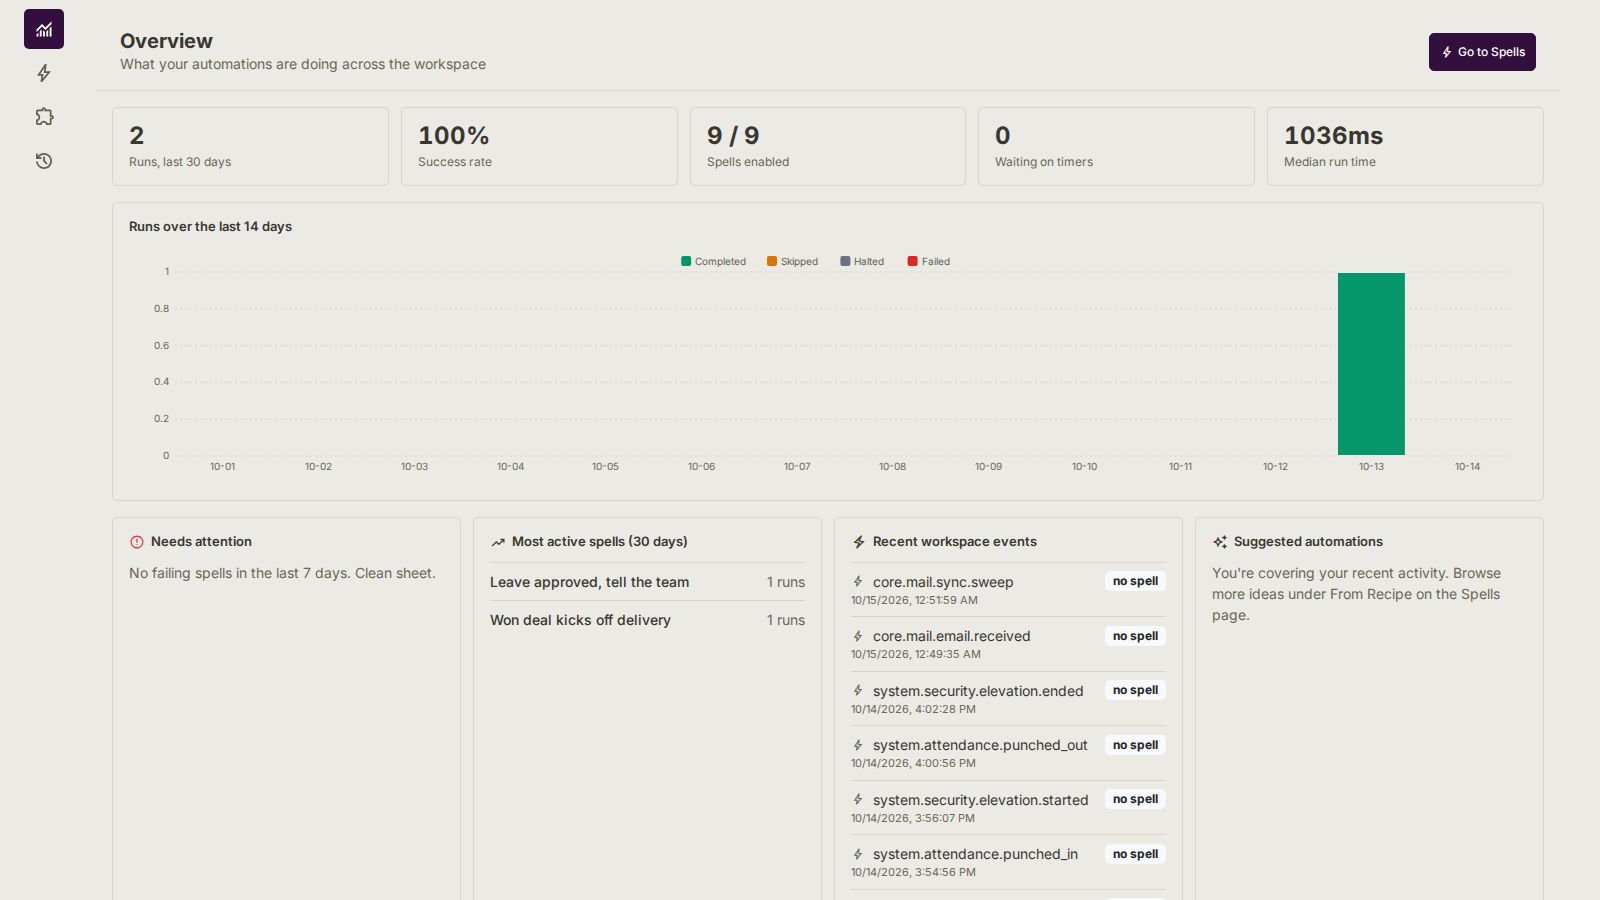Click 'no spell' badge for core.mail.email.received
This screenshot has height=900, width=1600.
click(x=1135, y=636)
